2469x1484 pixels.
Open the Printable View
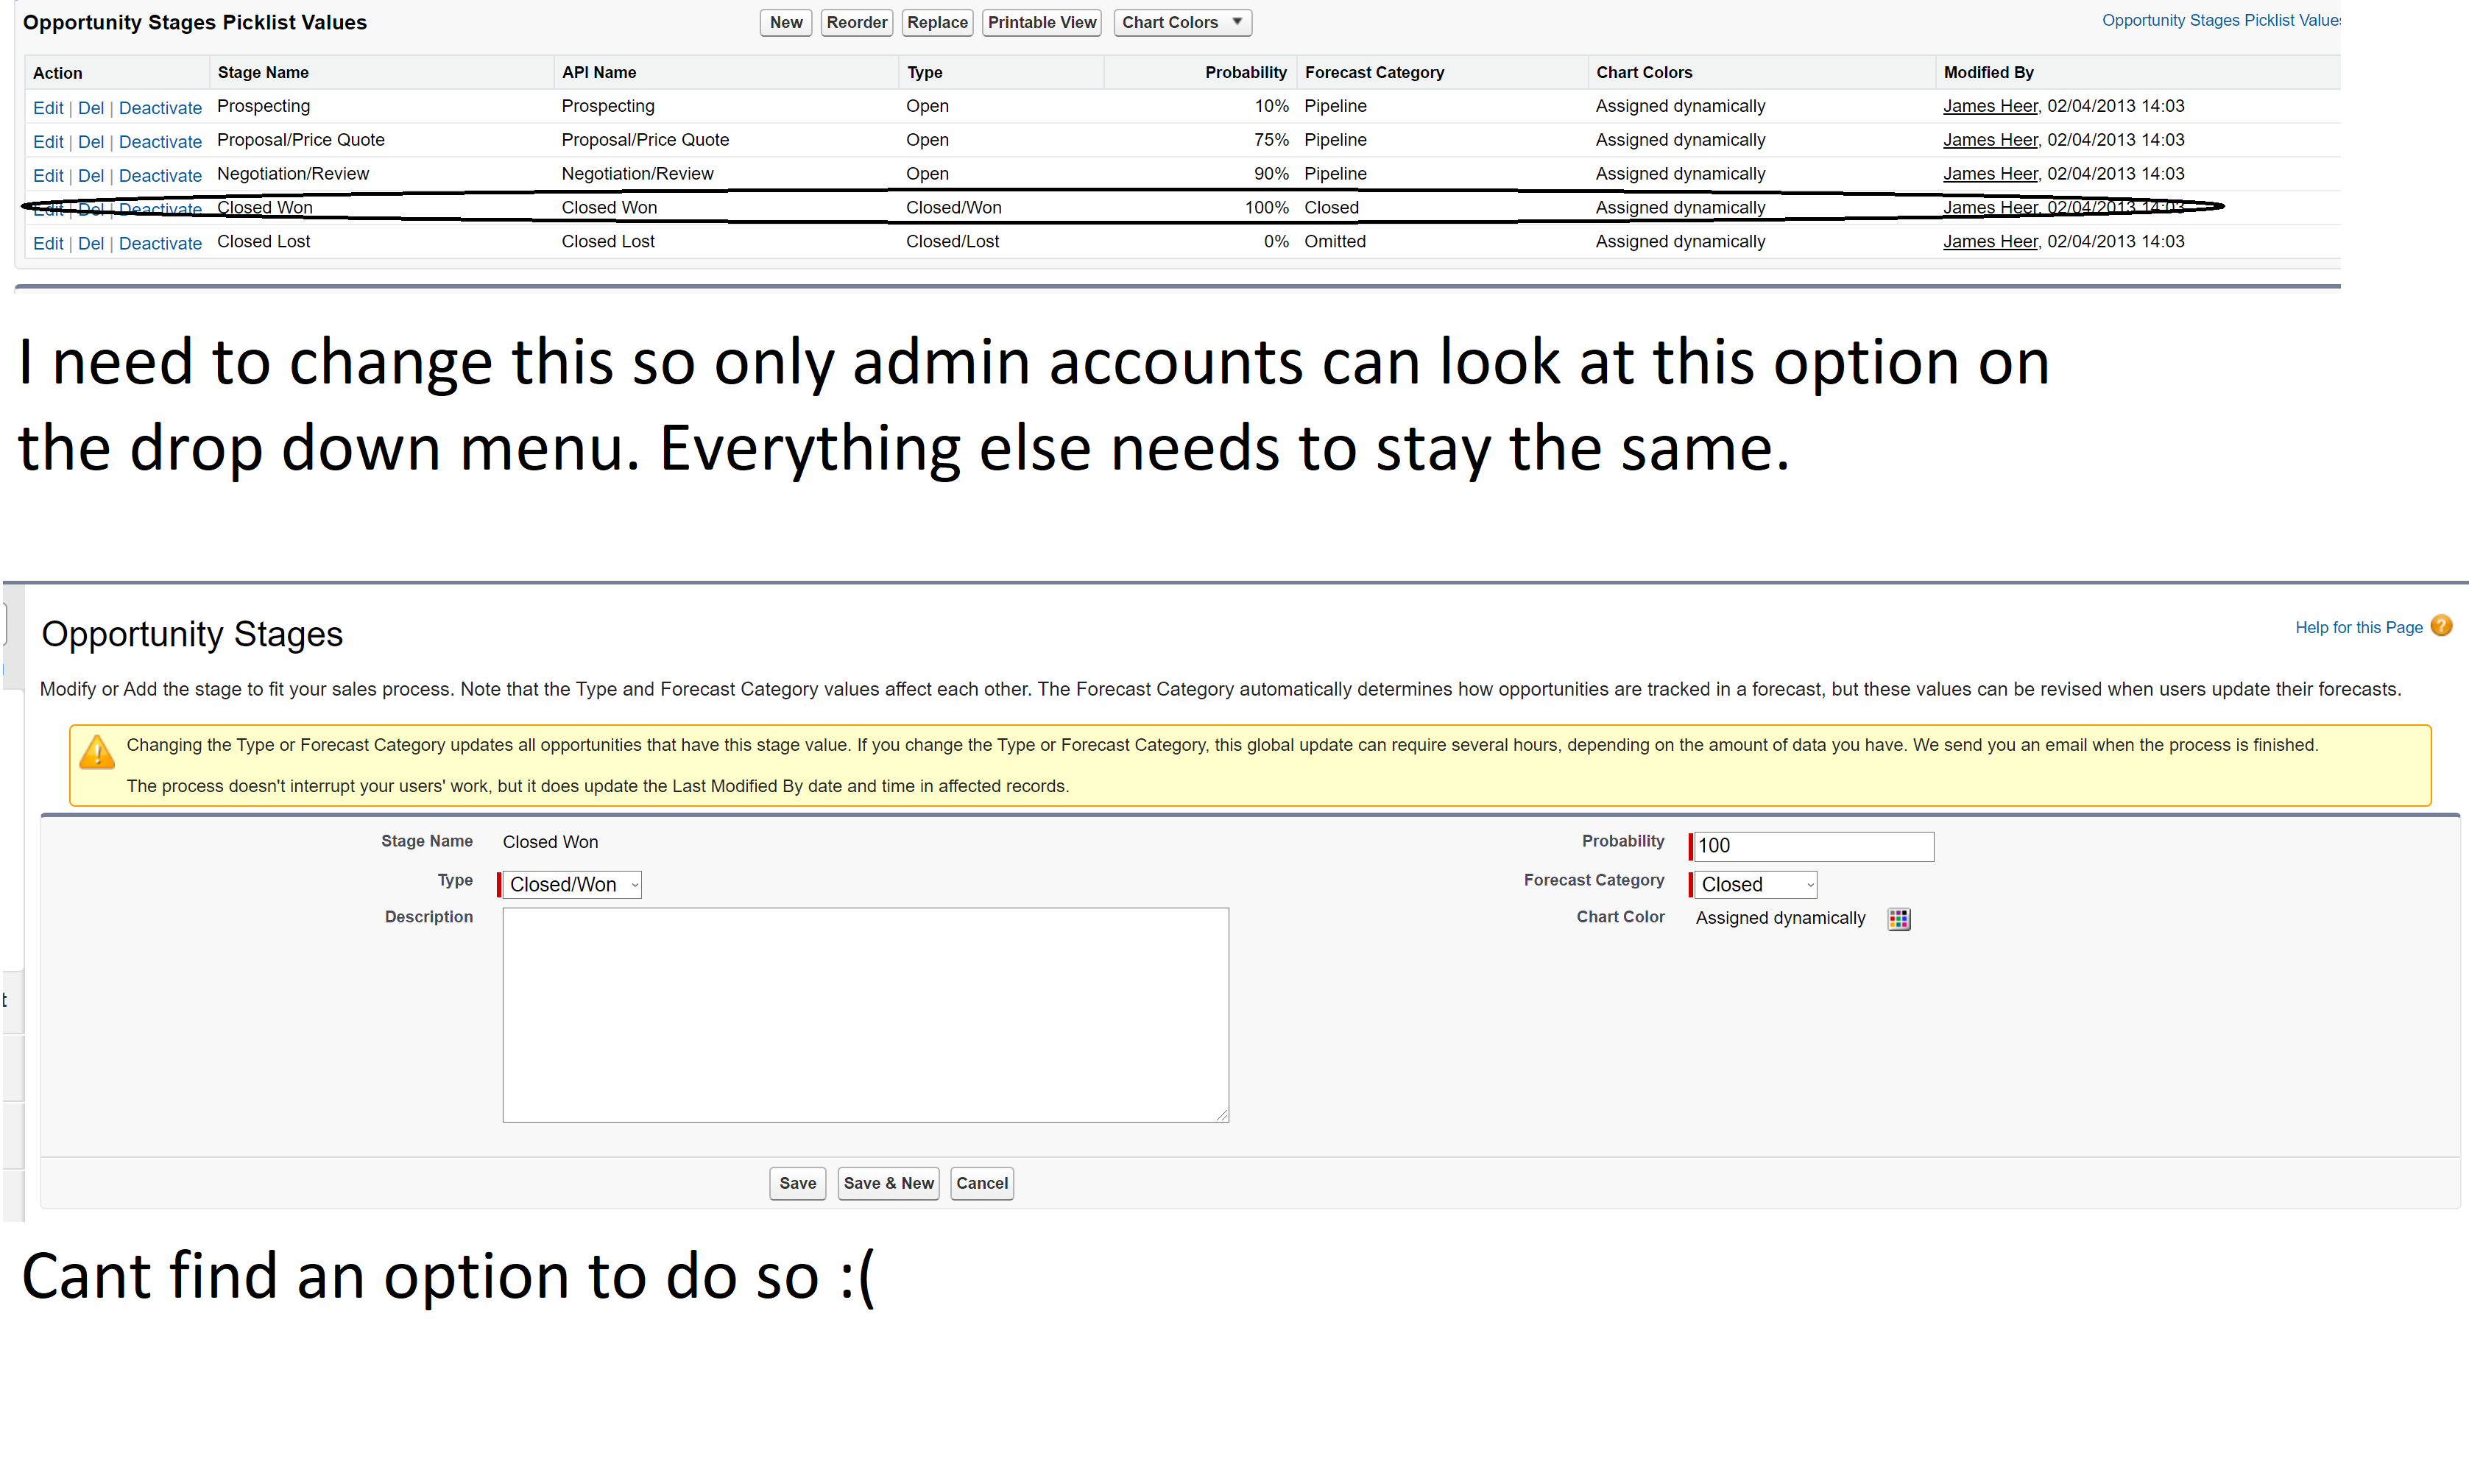pos(1041,22)
